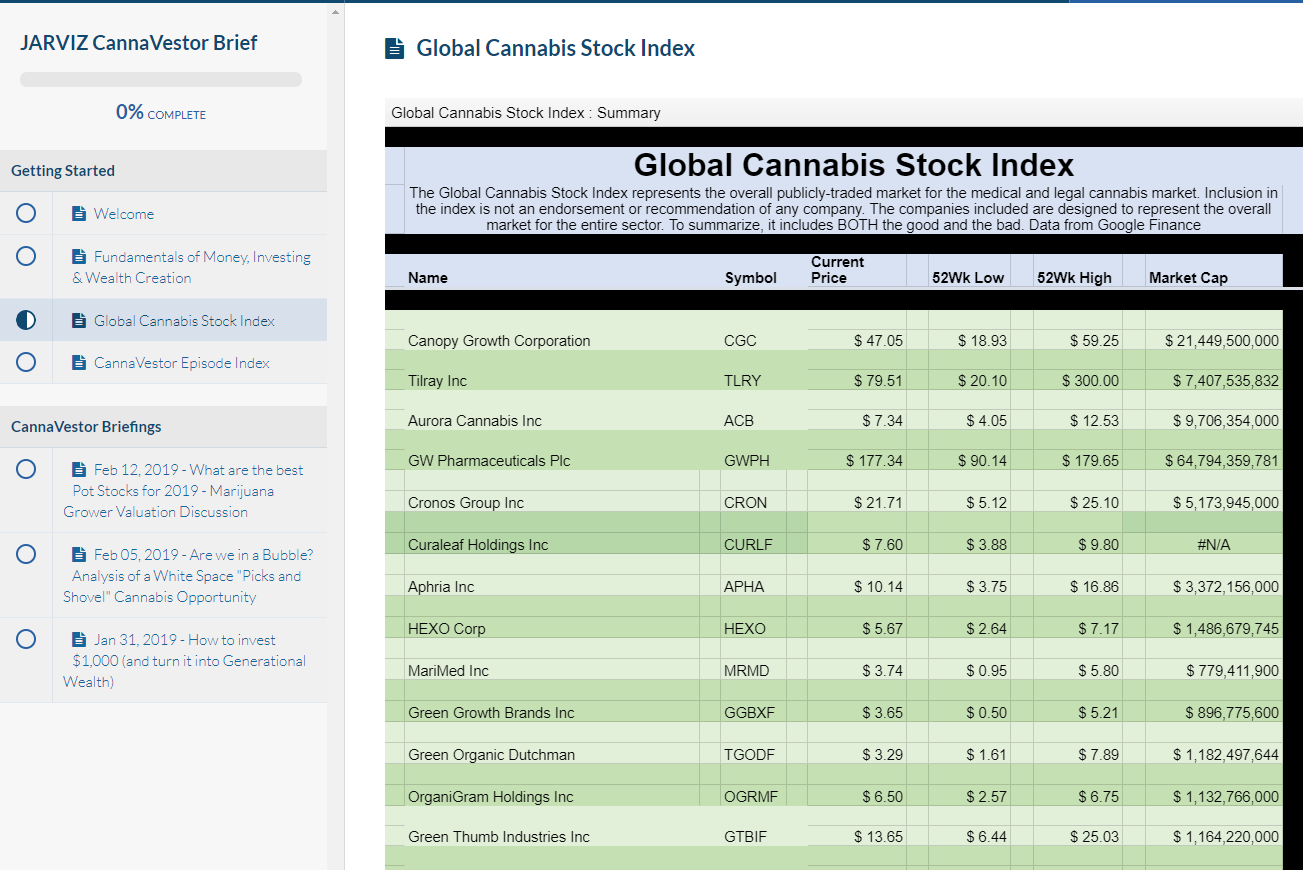Click Green Thumb's $ 25.03 52-week high
Viewport: 1303px width, 870px height.
[1094, 837]
